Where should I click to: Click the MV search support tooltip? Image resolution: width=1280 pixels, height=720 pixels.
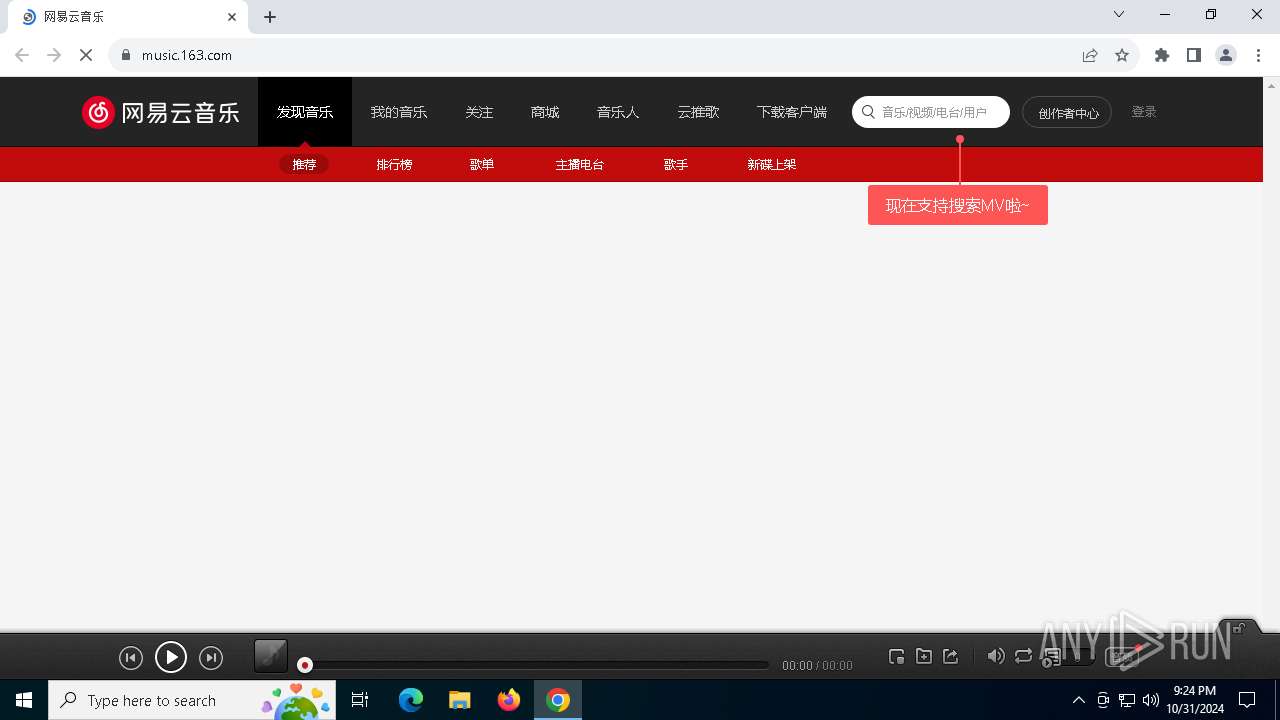pos(958,205)
